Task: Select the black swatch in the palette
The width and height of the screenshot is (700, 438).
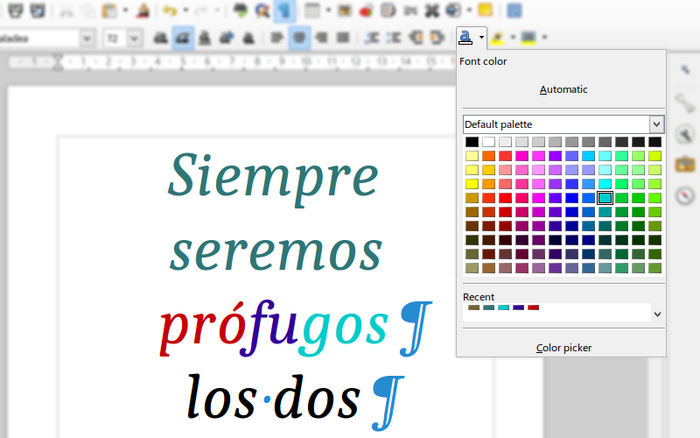Action: click(x=472, y=142)
